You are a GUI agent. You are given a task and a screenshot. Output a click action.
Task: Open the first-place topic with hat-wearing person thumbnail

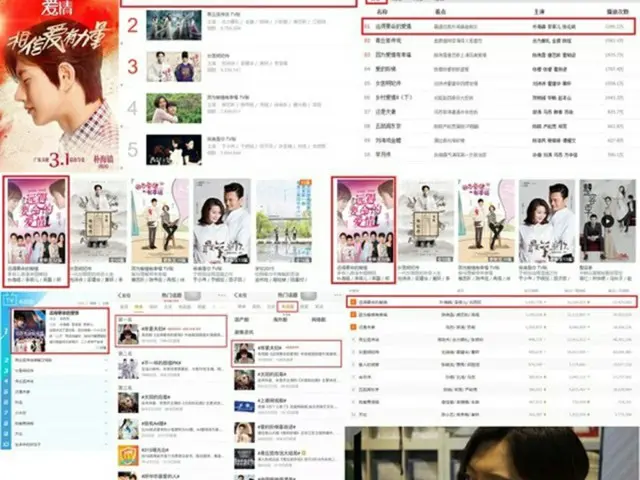coord(171,331)
